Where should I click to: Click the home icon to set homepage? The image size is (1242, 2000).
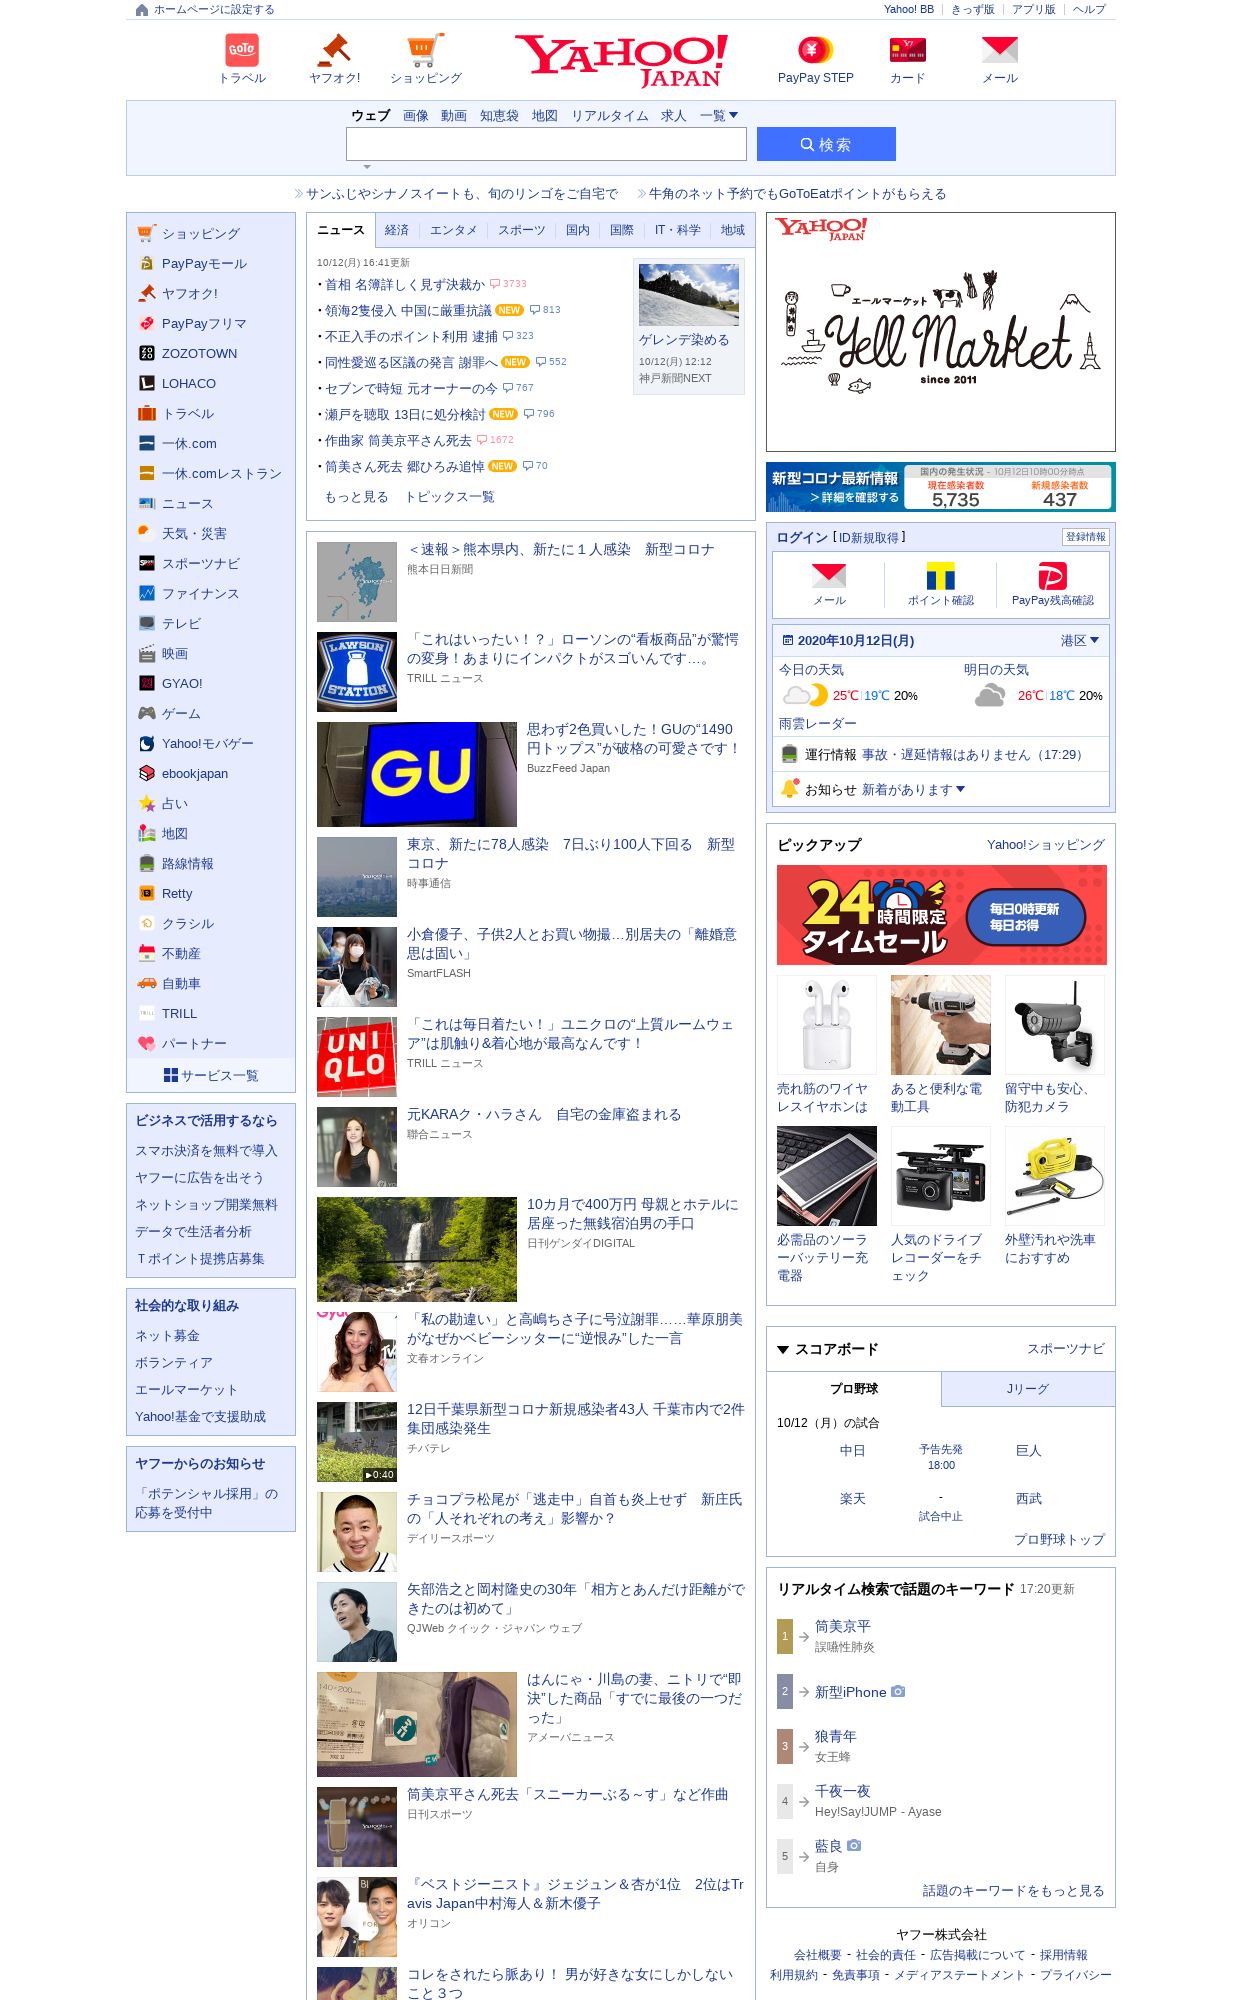pos(142,10)
